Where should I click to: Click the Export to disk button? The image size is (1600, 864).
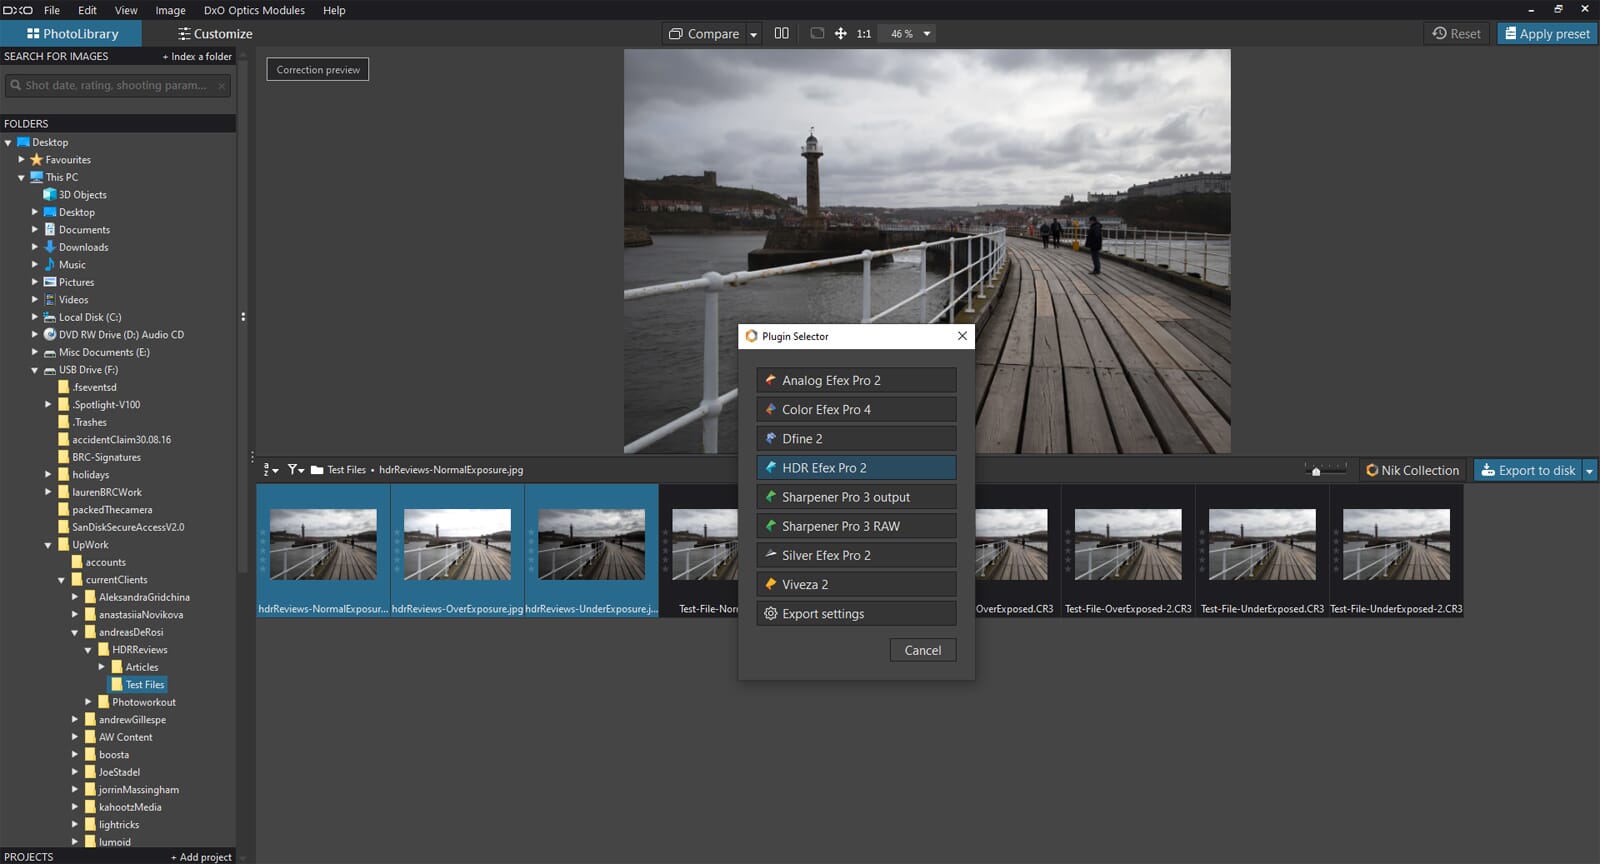1528,470
